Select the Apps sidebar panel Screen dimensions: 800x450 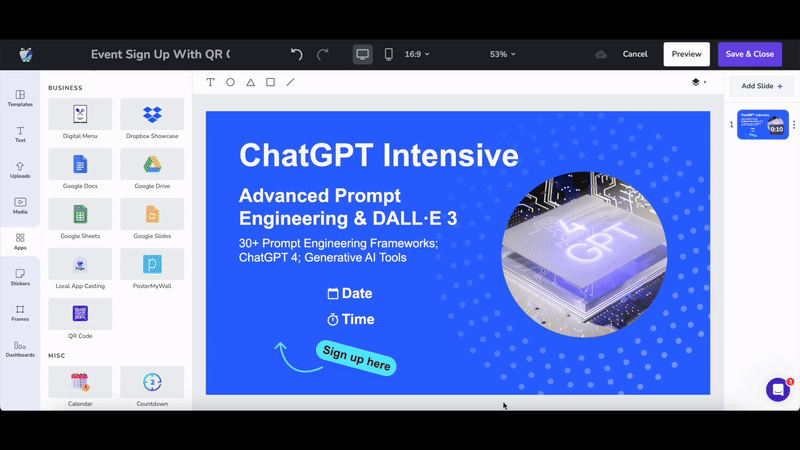pos(20,241)
